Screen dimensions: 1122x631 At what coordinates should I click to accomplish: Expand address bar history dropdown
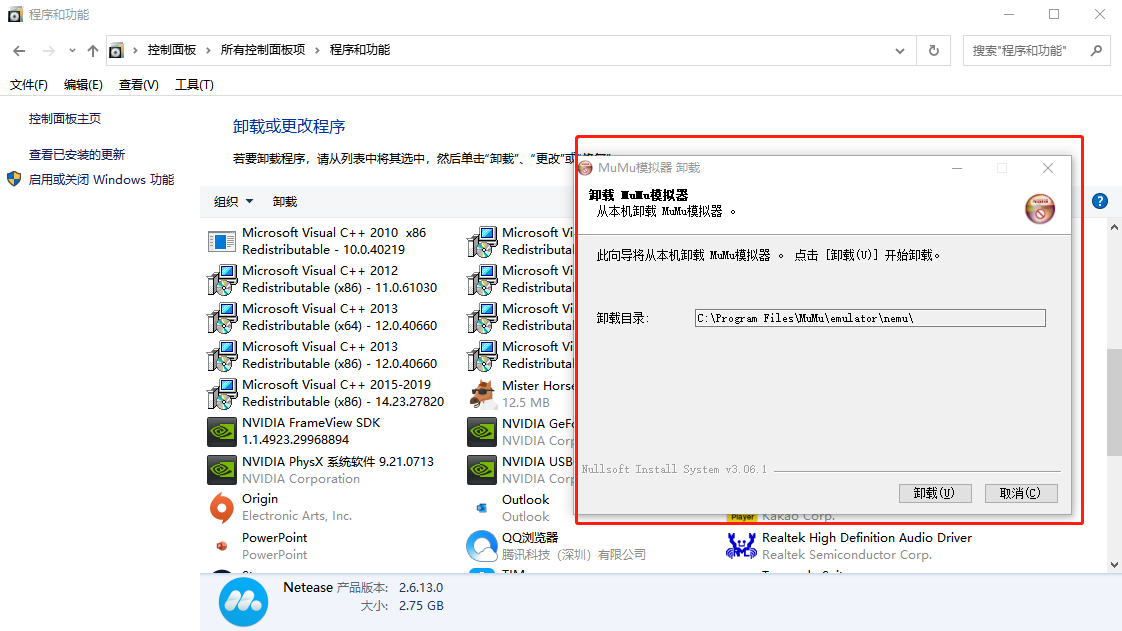coord(899,51)
